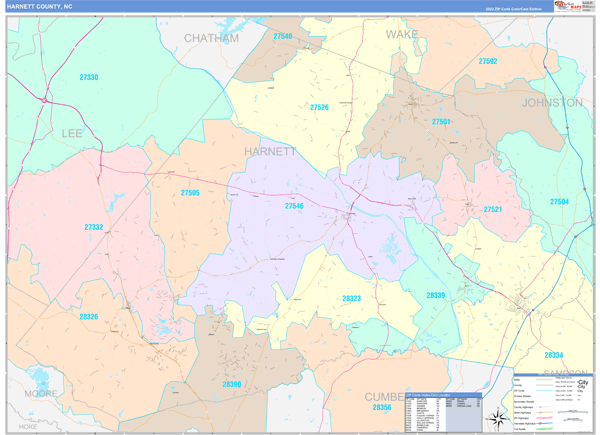Screen dimensions: 600x435
Task: Click the US highway interchange in Lee County
Action: (45, 100)
